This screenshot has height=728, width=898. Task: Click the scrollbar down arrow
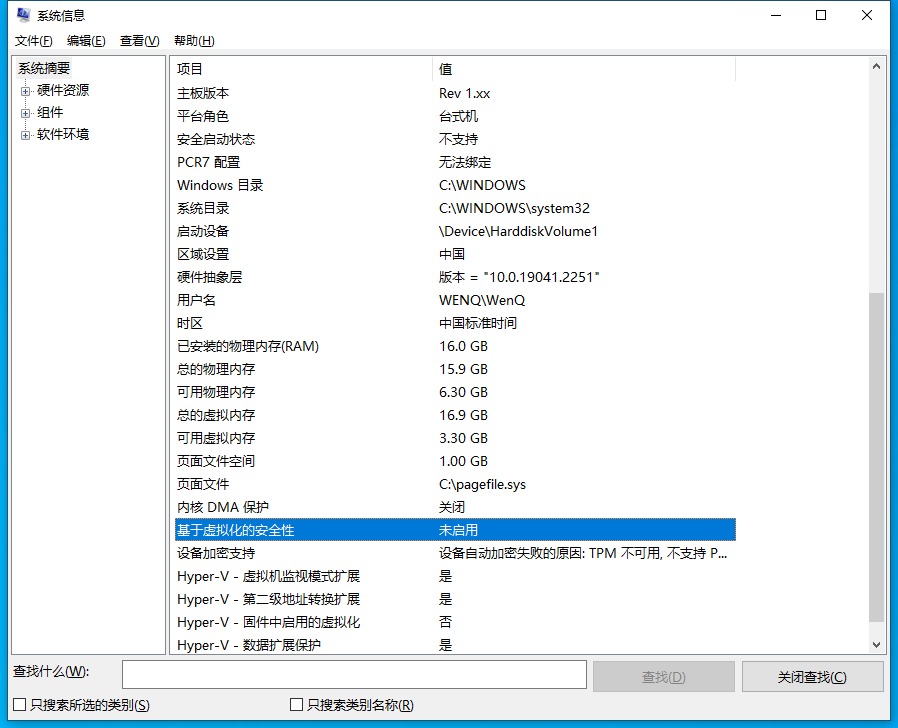coord(876,644)
